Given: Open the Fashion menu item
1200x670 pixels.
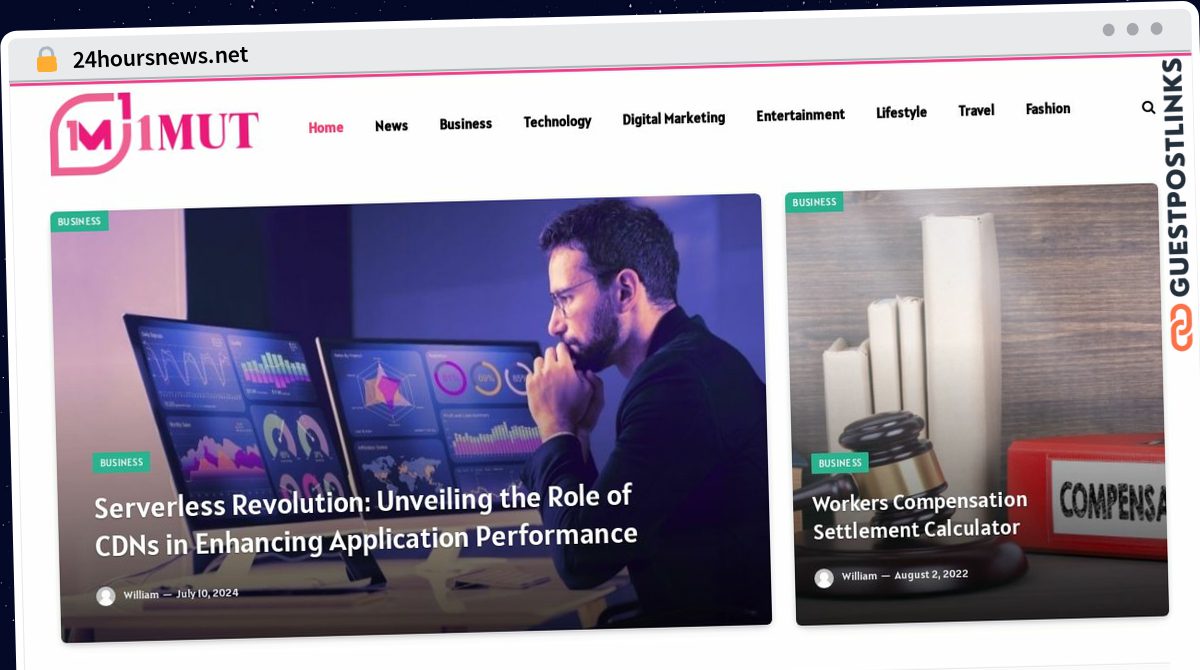Looking at the screenshot, I should [x=1048, y=108].
